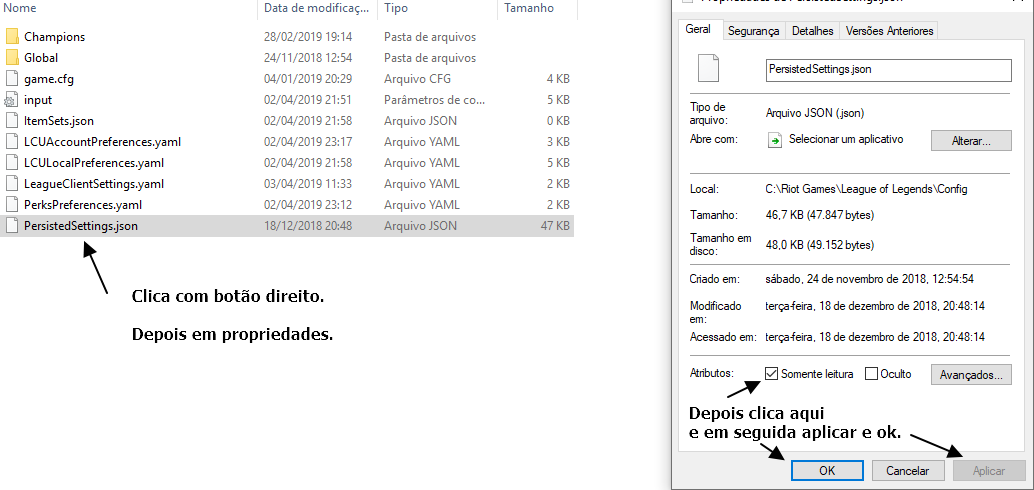Viewport: 1034px width, 490px height.
Task: Confirm with the OK button
Action: point(827,471)
